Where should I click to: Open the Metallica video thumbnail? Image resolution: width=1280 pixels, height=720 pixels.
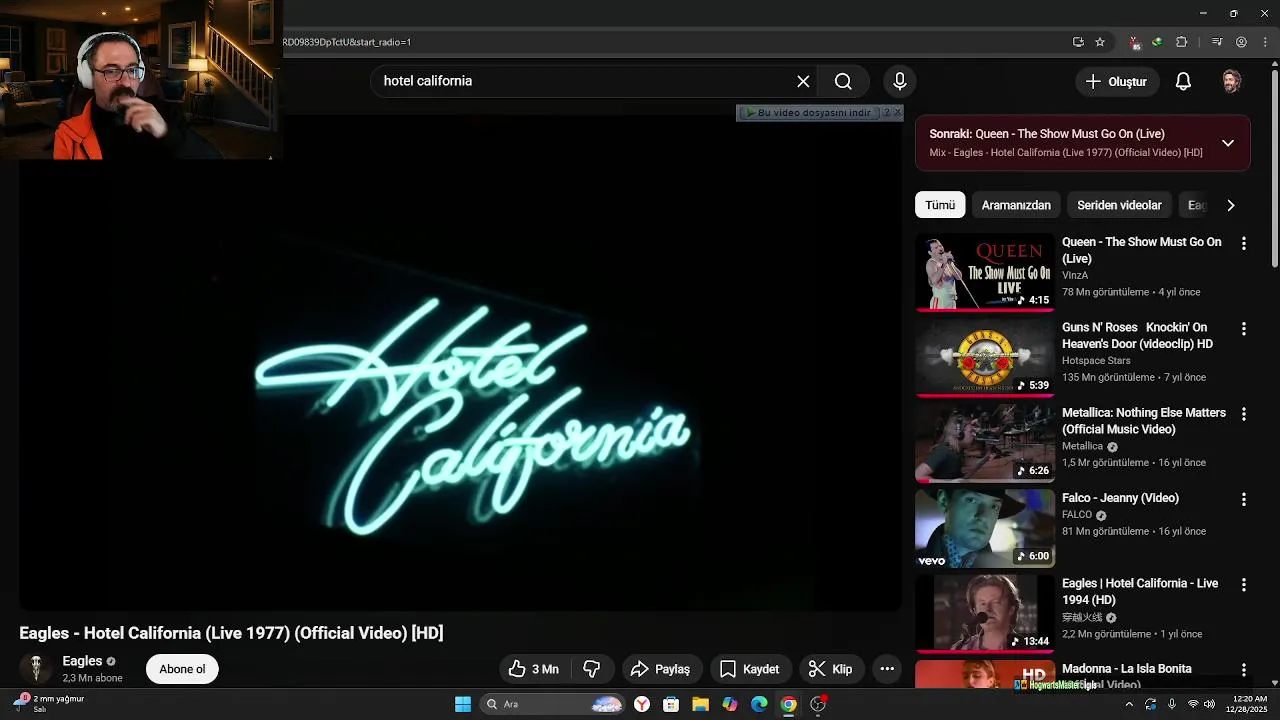(985, 443)
